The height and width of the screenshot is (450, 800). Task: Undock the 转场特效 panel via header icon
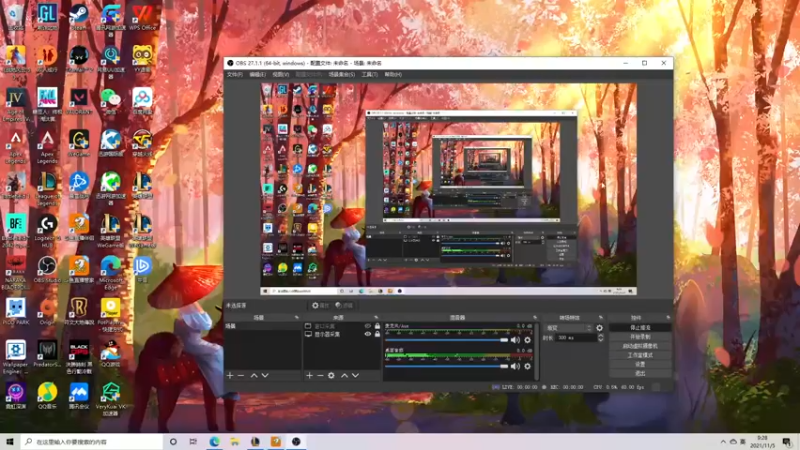click(601, 317)
